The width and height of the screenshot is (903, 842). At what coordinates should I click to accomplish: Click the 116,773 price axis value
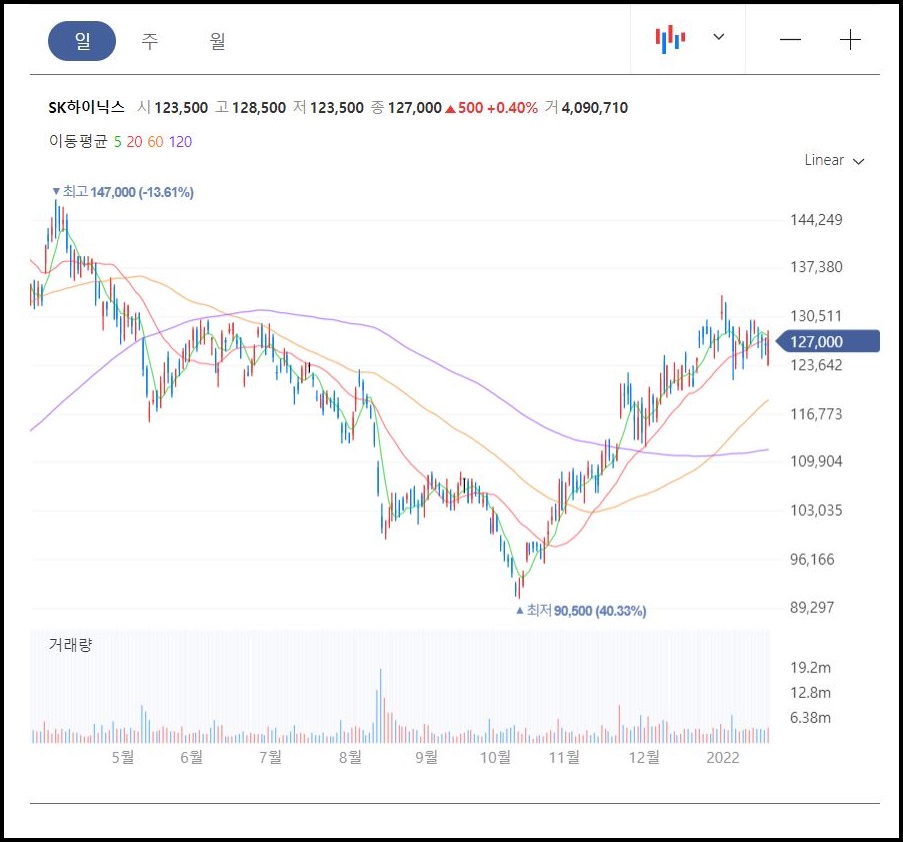(x=816, y=414)
